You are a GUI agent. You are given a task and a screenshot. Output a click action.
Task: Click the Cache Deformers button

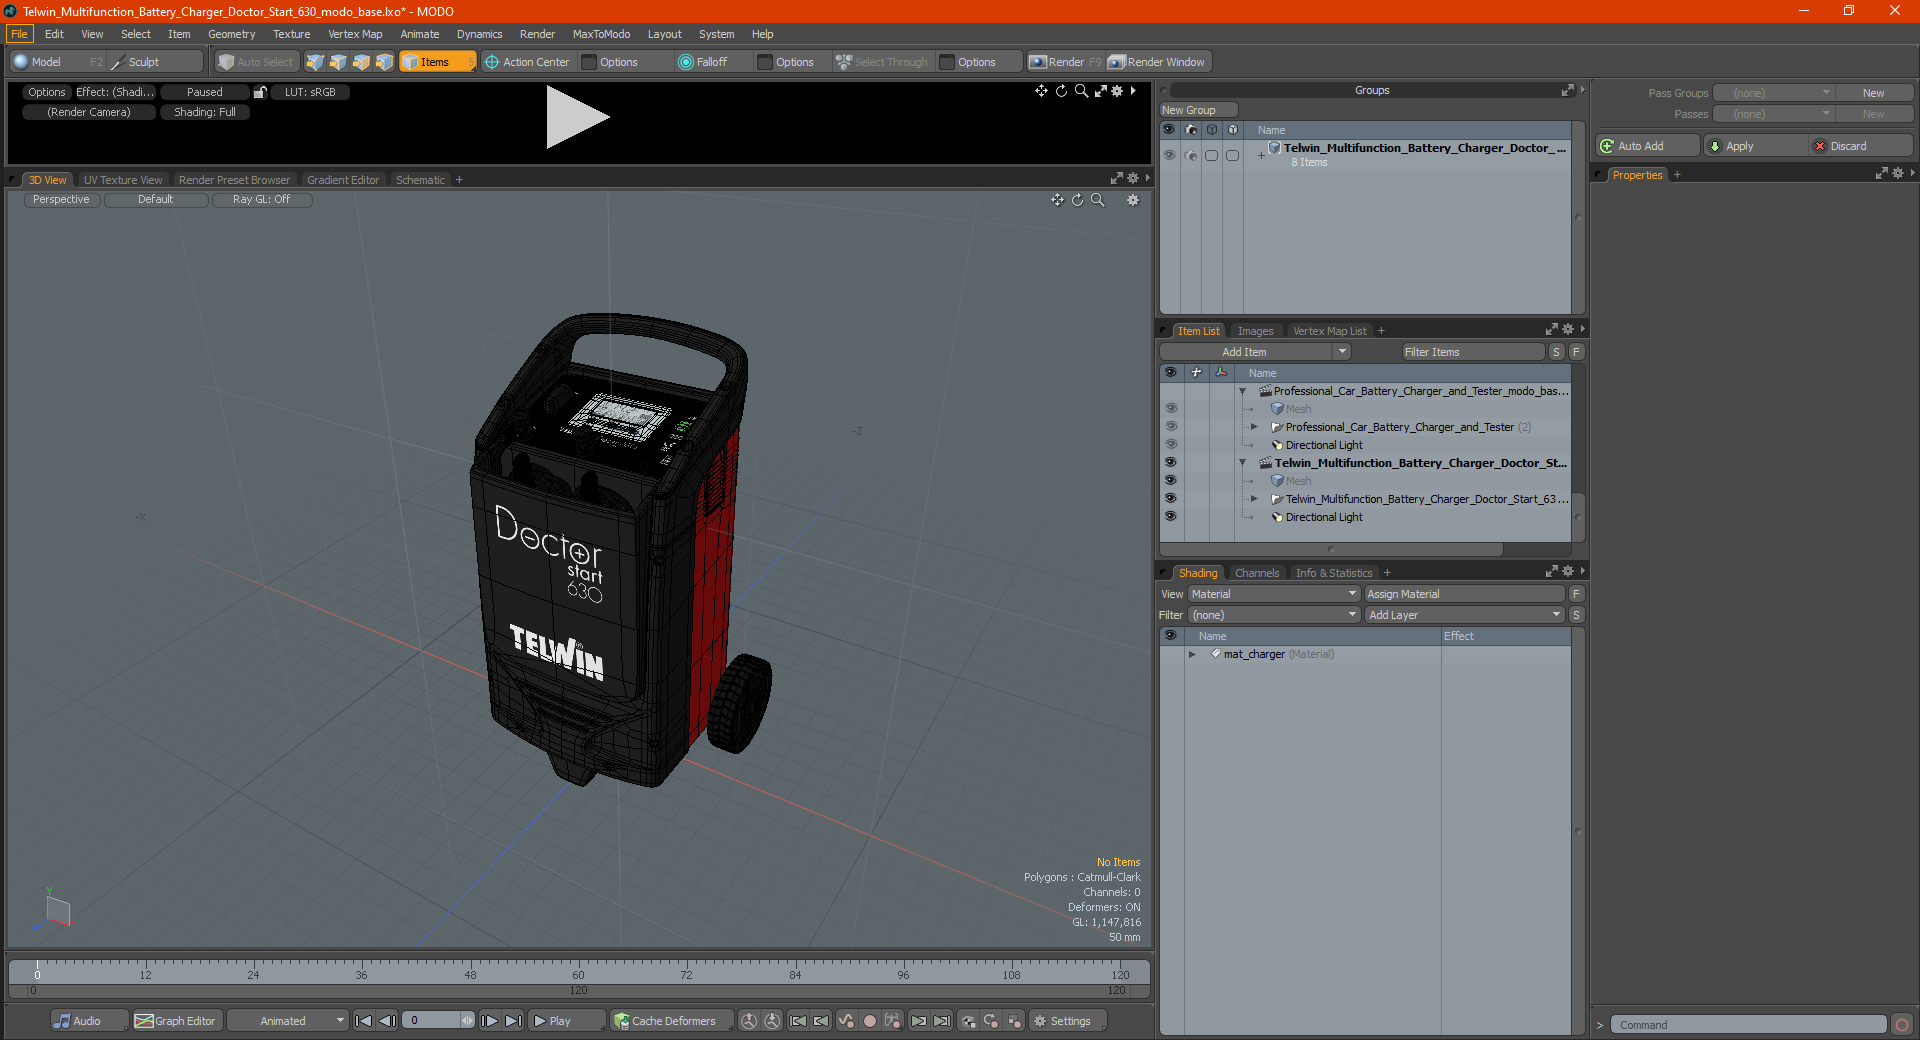point(671,1021)
